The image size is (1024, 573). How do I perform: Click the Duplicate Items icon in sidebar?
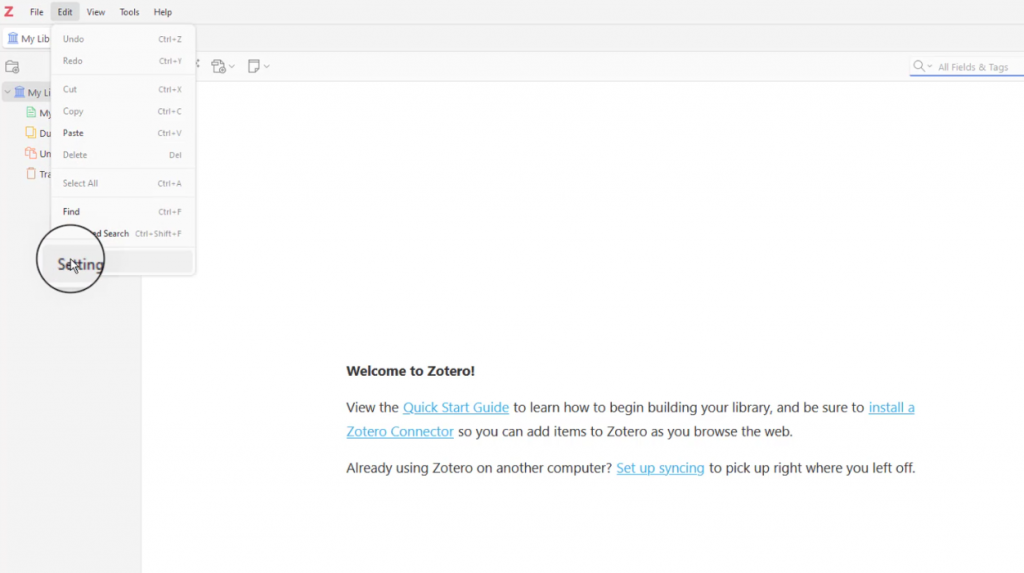(x=31, y=133)
